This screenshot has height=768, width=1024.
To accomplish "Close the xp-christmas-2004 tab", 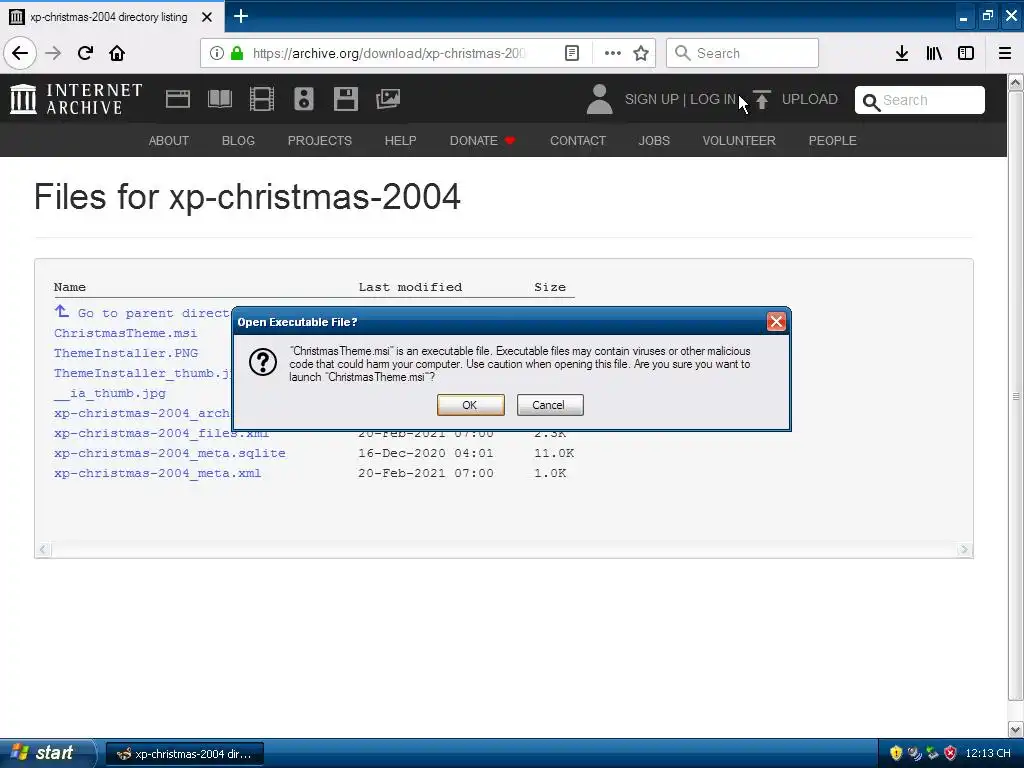I will (207, 17).
